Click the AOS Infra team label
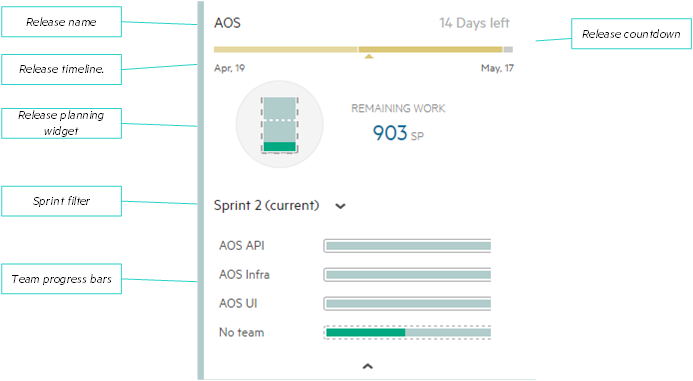This screenshot has width=693, height=381. click(244, 274)
